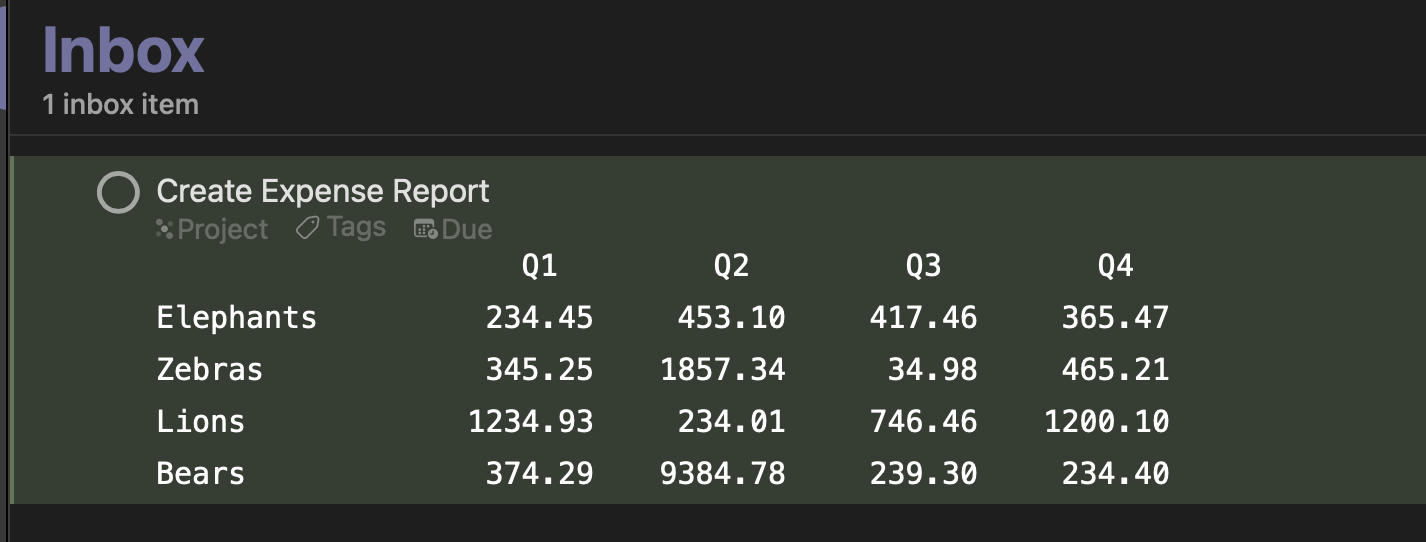Viewport: 1426px width, 542px height.
Task: Mark Create Expense Report as complete
Action: coord(118,192)
